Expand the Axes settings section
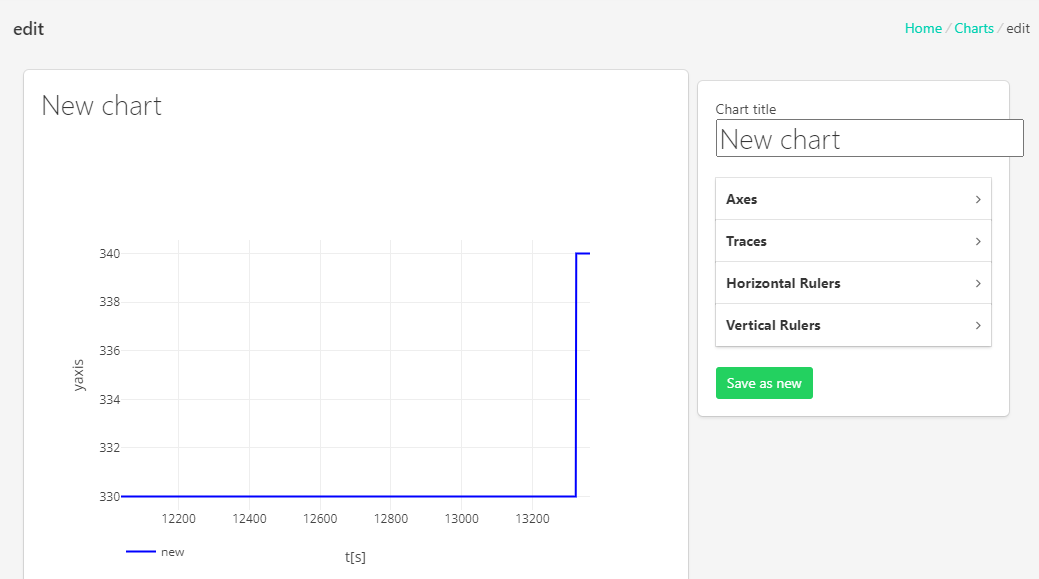This screenshot has width=1039, height=579. [x=853, y=198]
